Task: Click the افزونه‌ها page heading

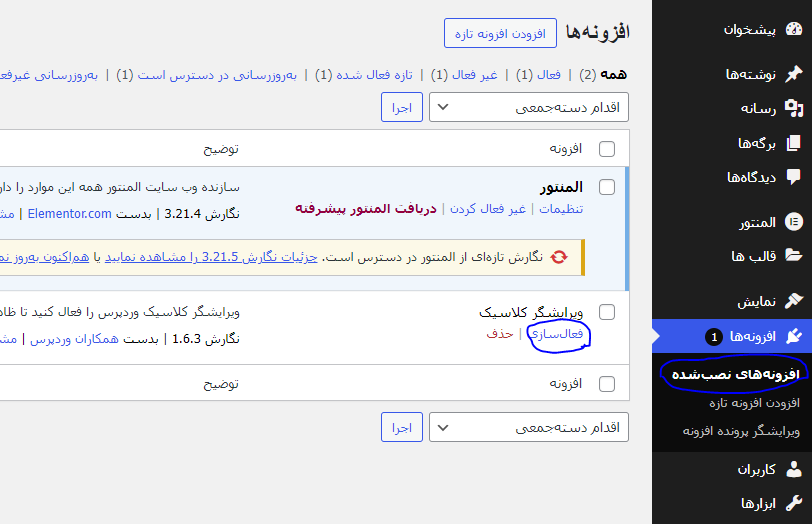Action: 598,33
